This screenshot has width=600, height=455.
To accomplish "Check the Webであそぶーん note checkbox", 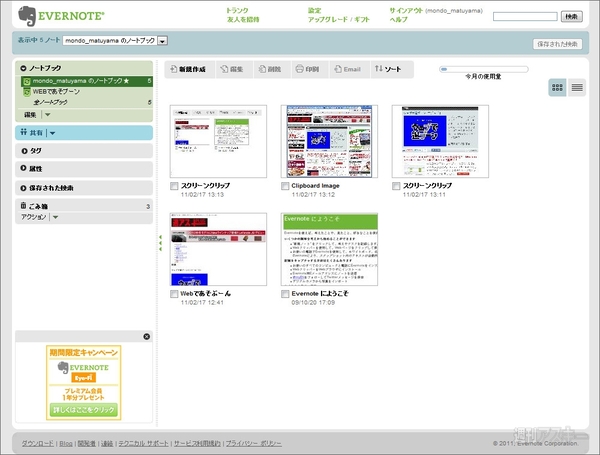I will 174,294.
